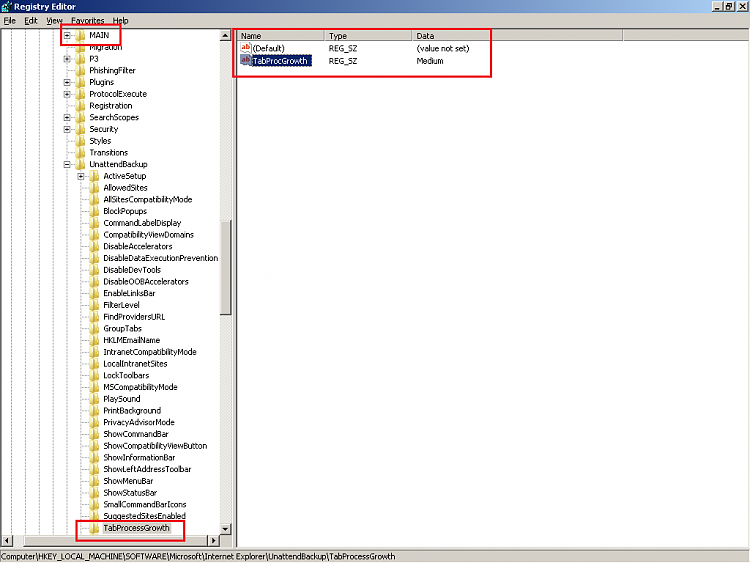This screenshot has height=563, width=750.
Task: Click the Registry Editor title bar icon
Action: tap(6, 6)
